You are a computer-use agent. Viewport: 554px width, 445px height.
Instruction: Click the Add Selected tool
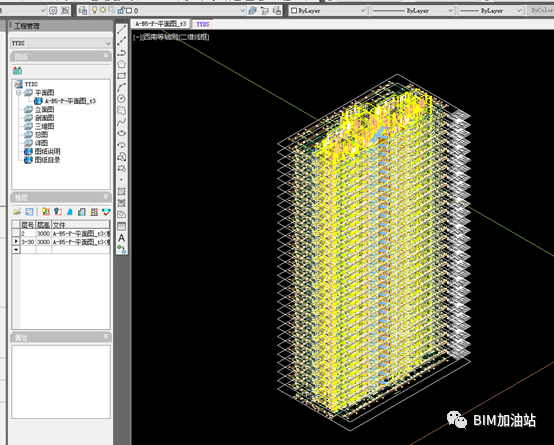pyautogui.click(x=122, y=249)
